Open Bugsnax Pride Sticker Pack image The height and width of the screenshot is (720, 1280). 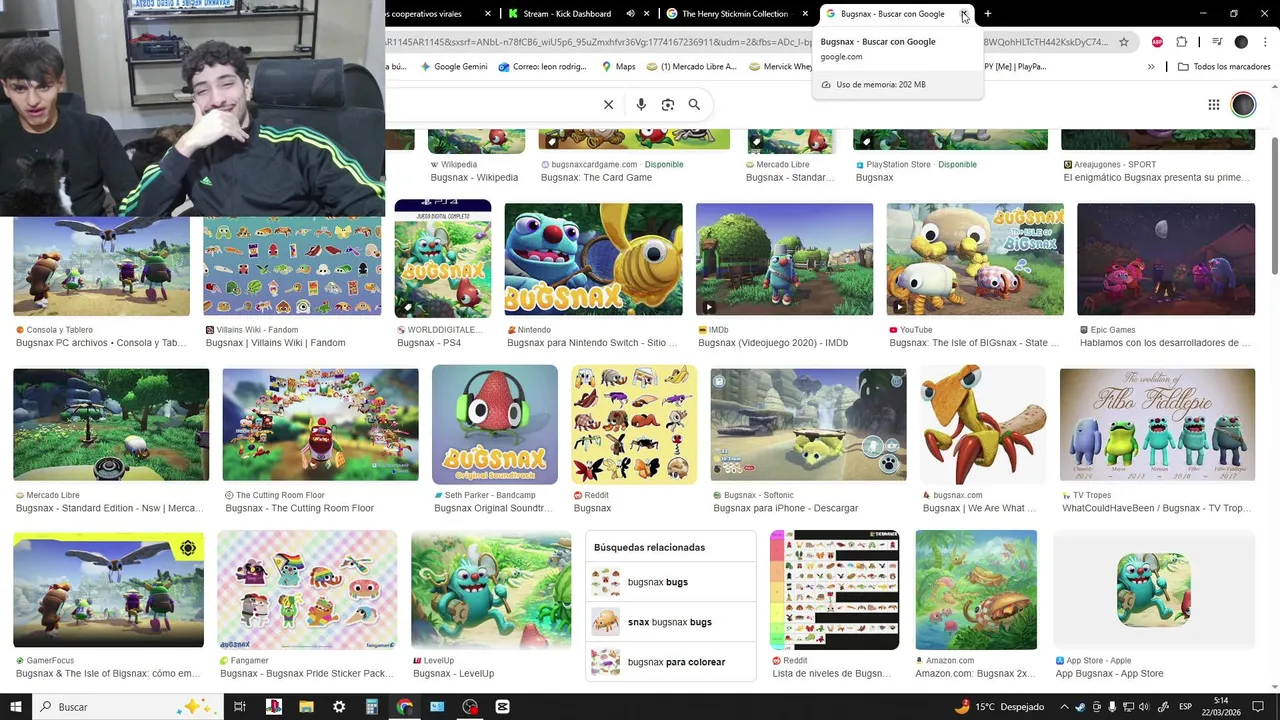[307, 590]
